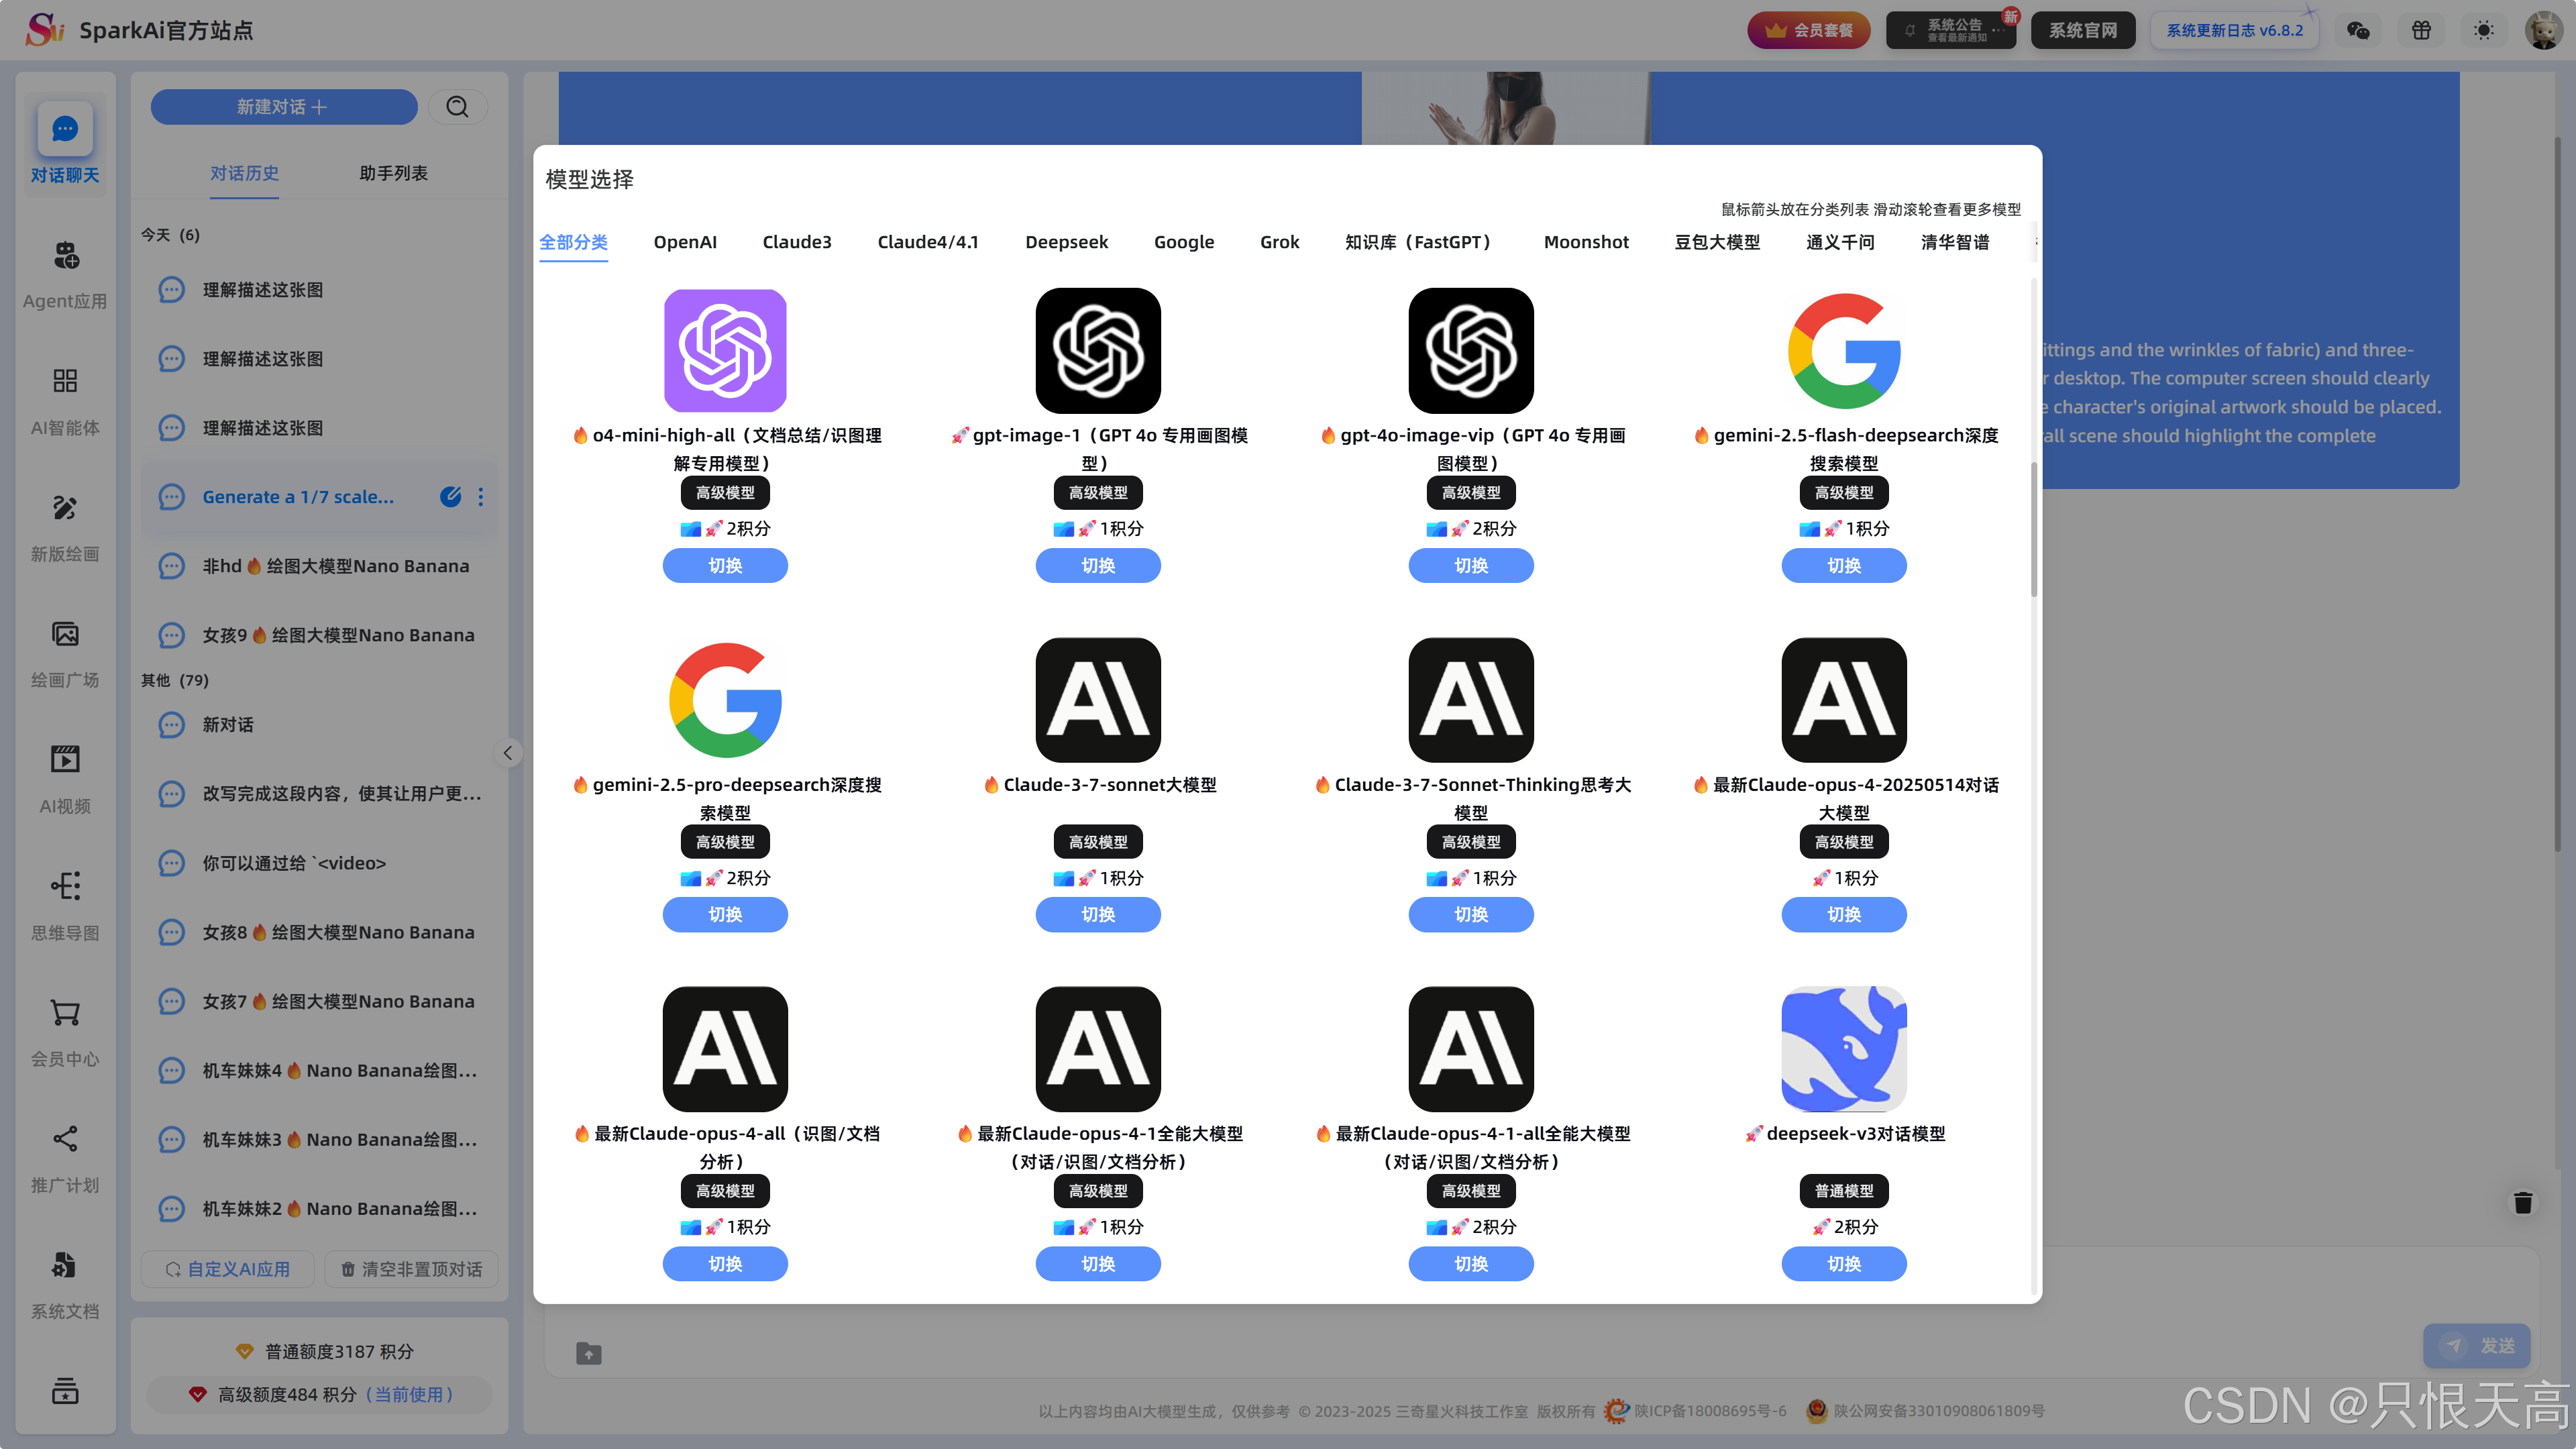Click 切换 for gpt-4o-image-vip model
This screenshot has height=1449, width=2576.
[1471, 566]
